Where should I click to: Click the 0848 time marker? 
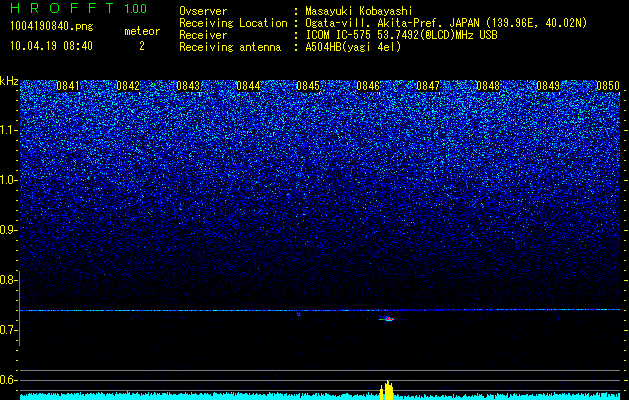pyautogui.click(x=488, y=86)
